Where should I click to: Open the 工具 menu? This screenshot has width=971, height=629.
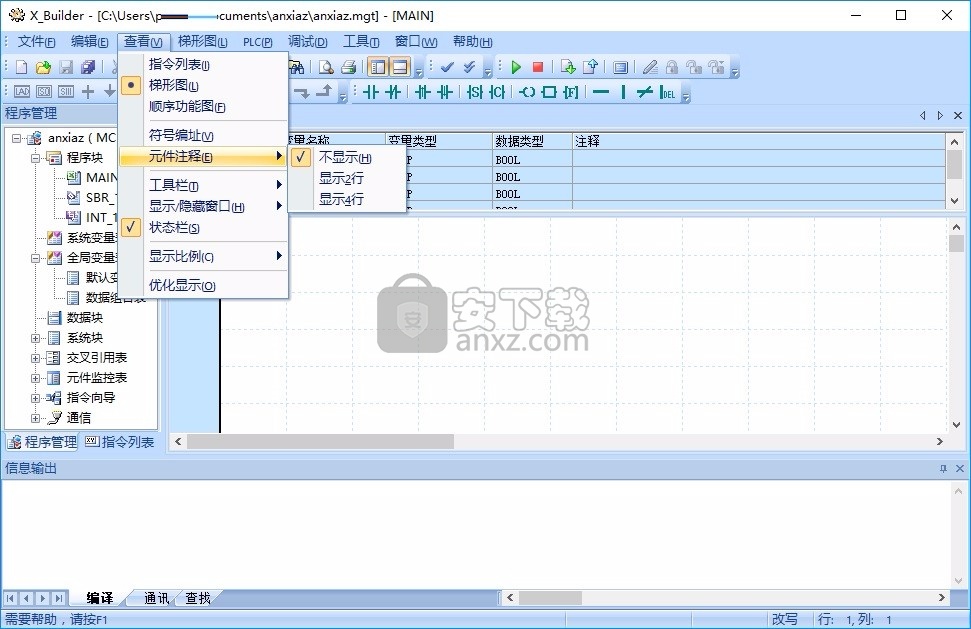(x=361, y=41)
